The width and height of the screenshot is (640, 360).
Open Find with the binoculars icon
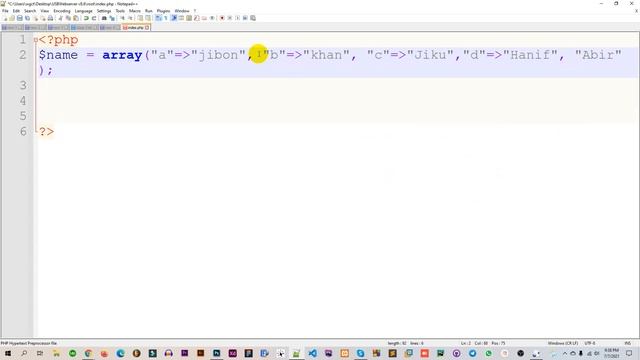[104, 18]
